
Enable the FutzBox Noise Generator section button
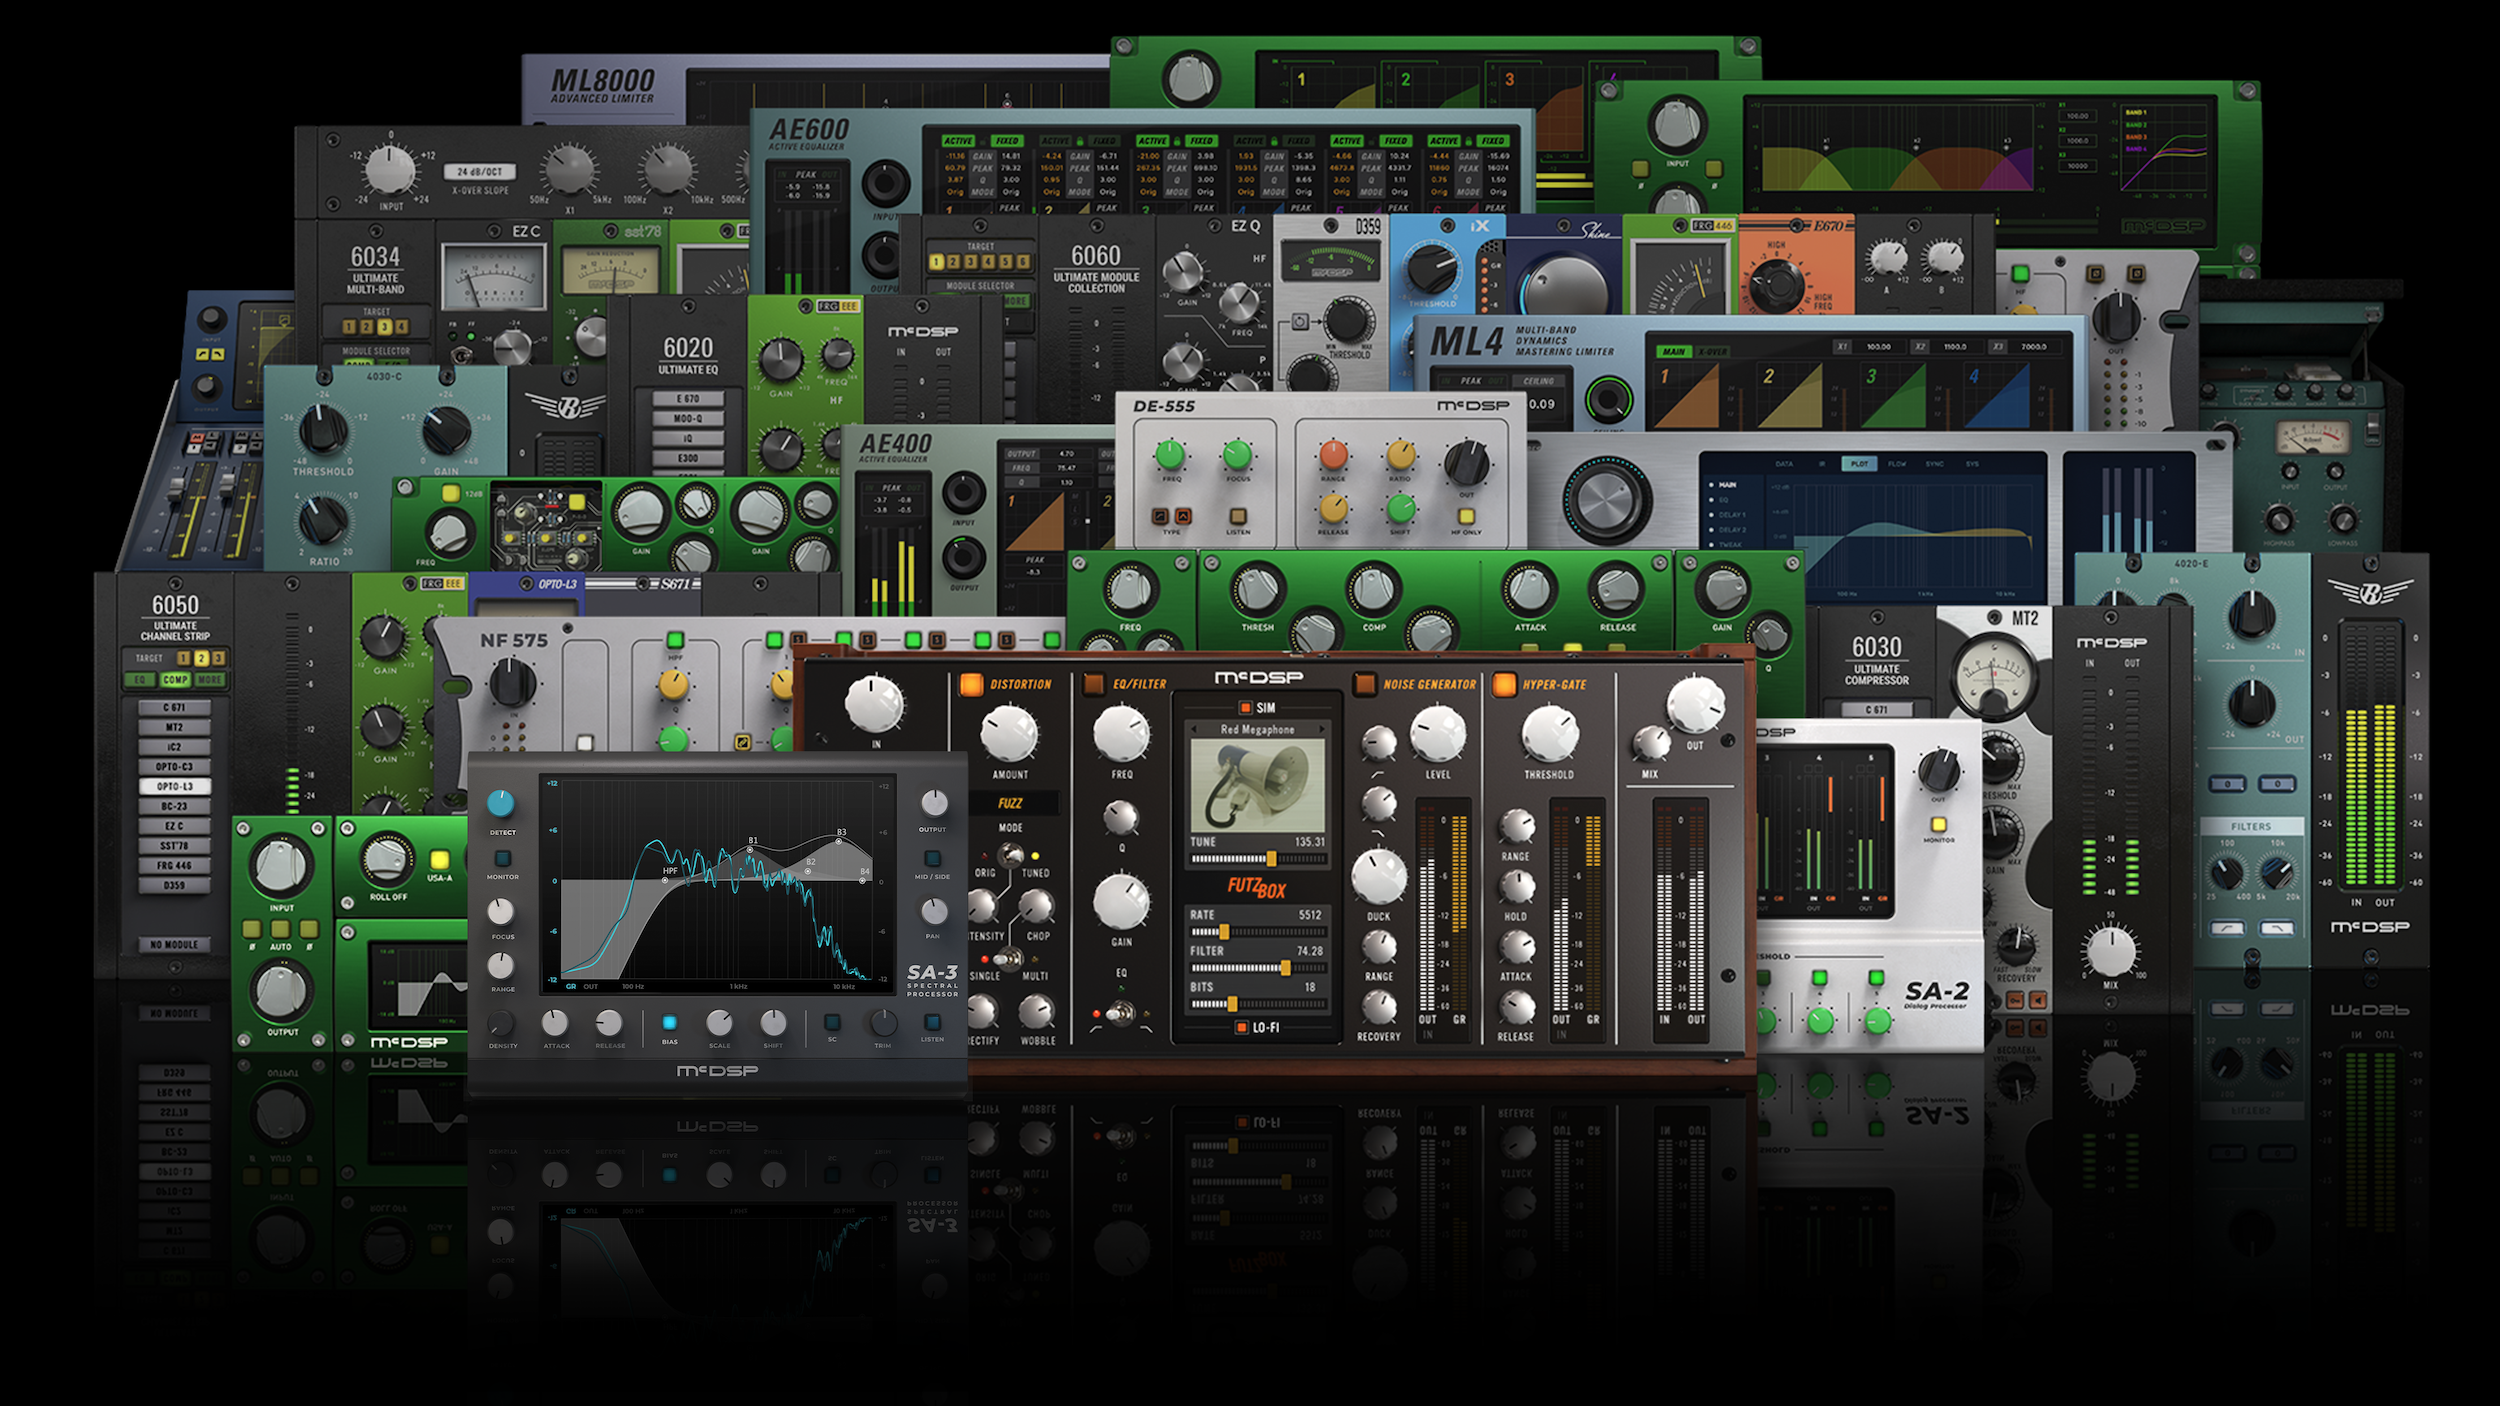[x=1364, y=684]
